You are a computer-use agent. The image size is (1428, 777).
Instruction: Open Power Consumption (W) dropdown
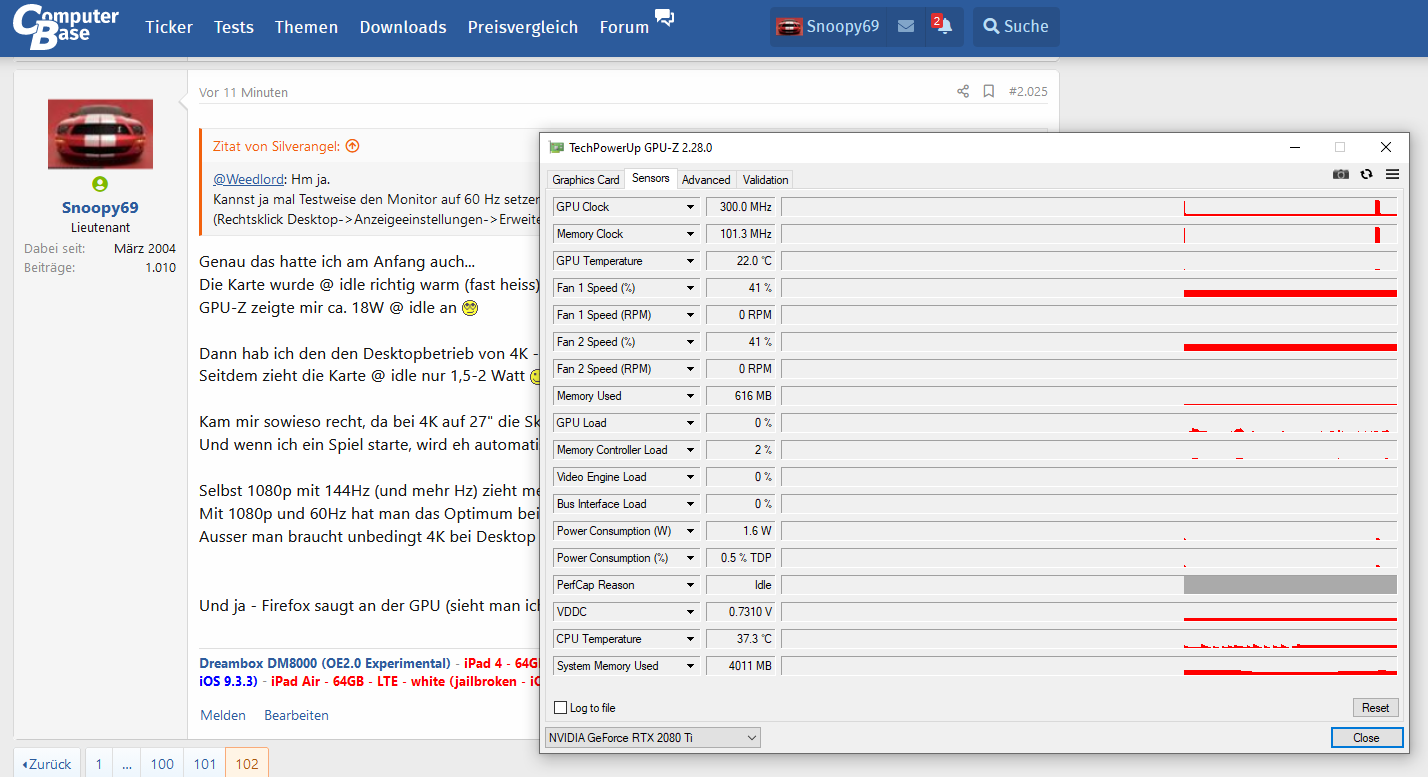pos(690,531)
